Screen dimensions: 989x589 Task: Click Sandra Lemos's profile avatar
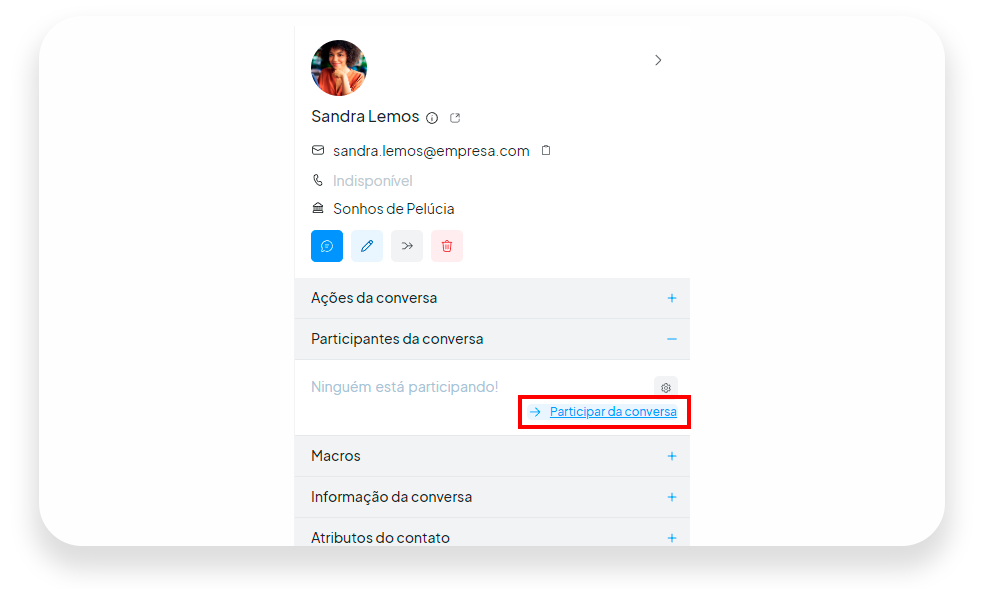339,68
